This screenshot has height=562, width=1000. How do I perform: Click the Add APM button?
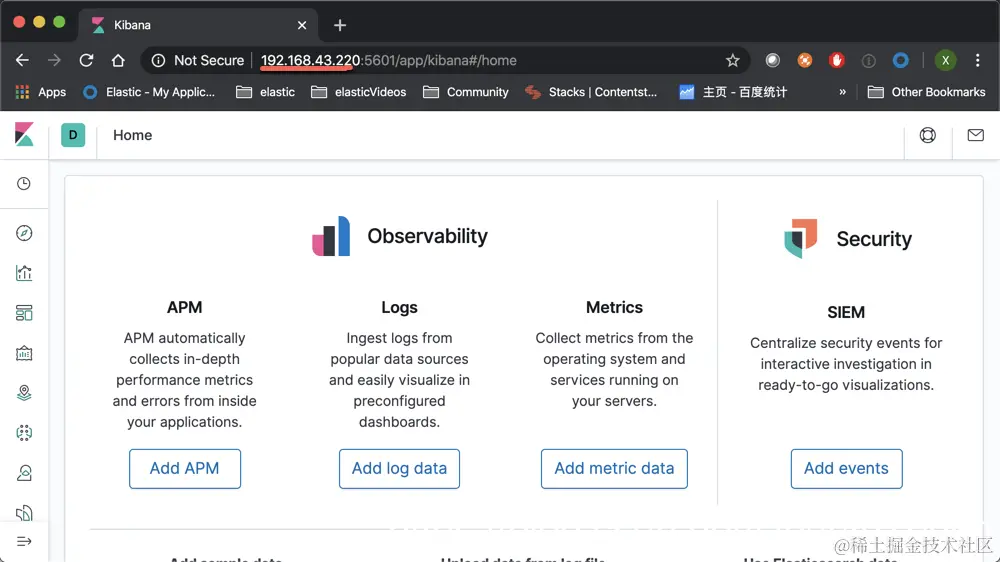[185, 469]
